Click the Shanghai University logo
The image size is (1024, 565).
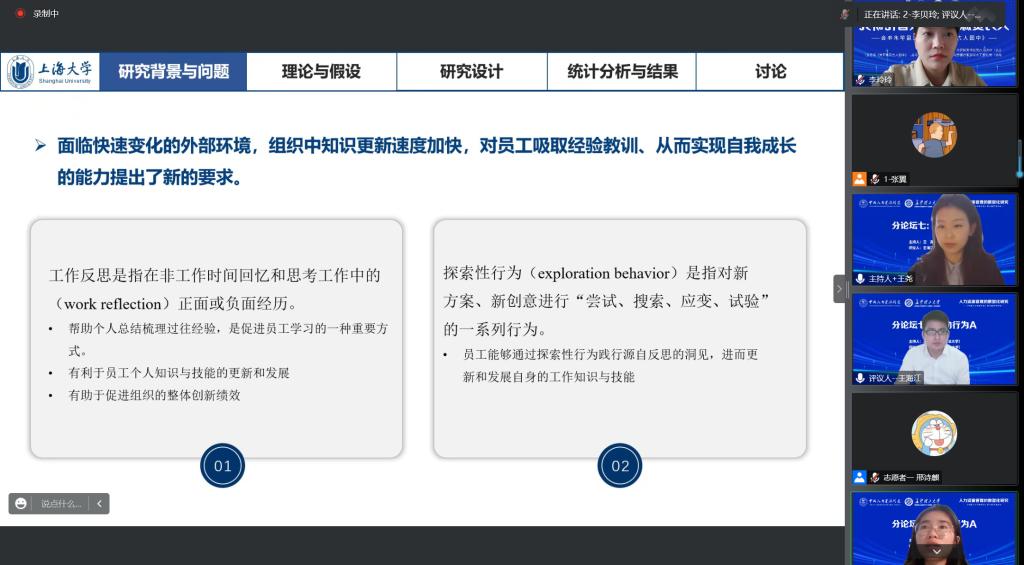point(50,71)
